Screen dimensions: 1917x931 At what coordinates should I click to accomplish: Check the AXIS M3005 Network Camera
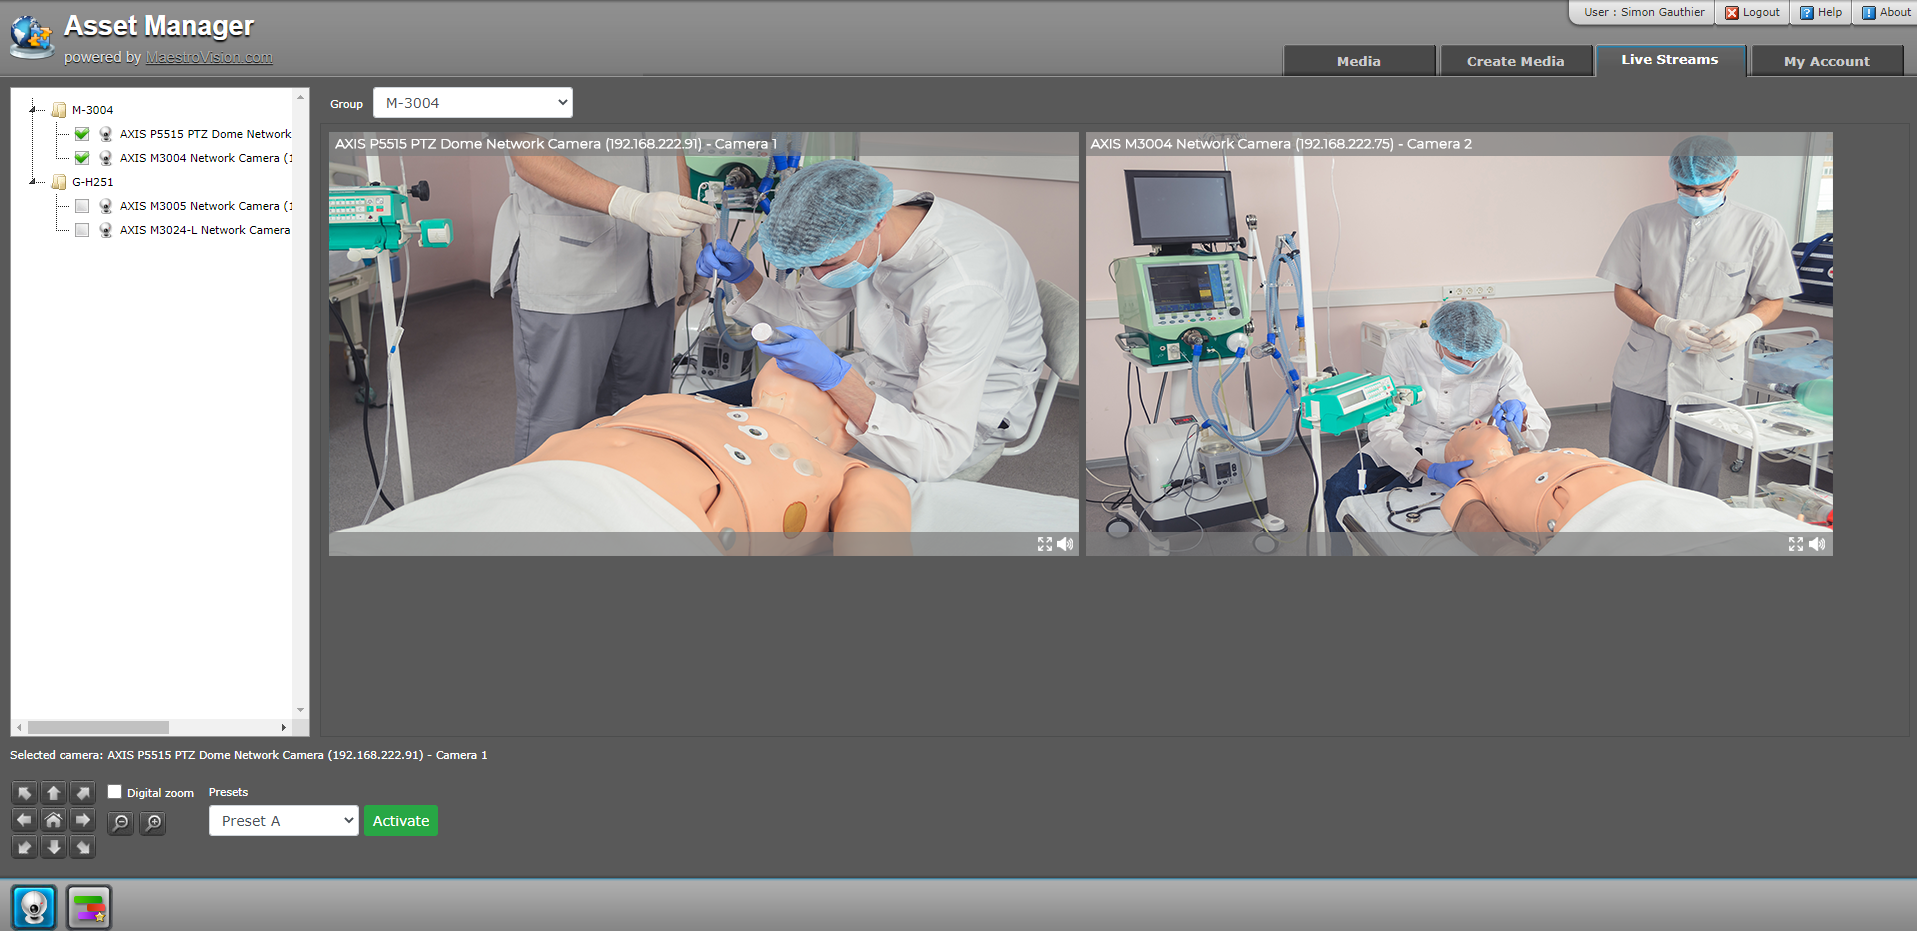[x=81, y=205]
